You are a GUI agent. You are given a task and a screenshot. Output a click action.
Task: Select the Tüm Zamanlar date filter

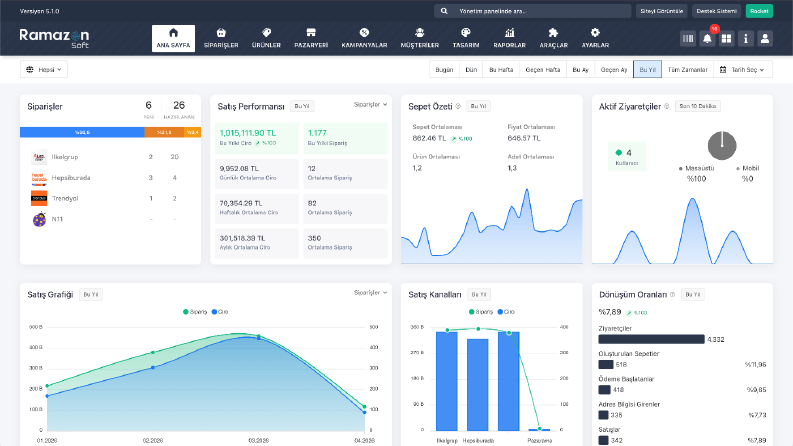coord(687,69)
